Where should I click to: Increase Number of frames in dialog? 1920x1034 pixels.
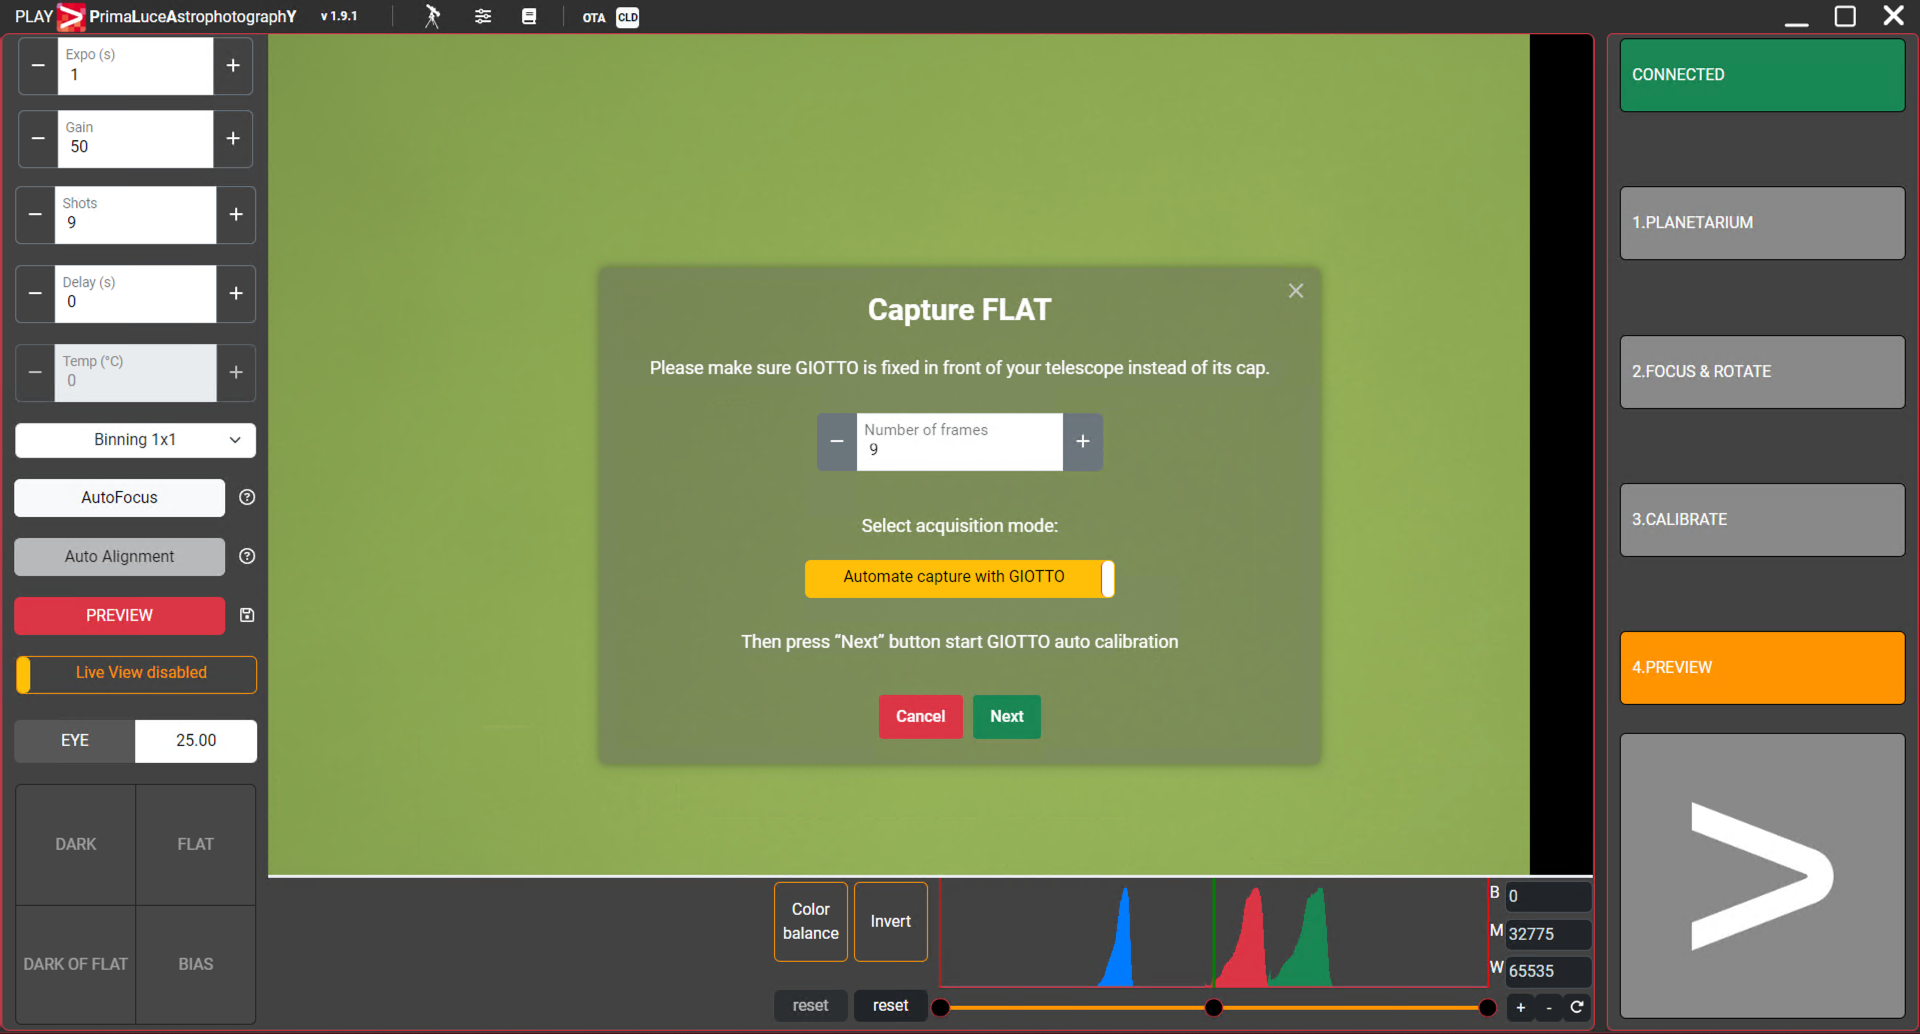click(1083, 442)
